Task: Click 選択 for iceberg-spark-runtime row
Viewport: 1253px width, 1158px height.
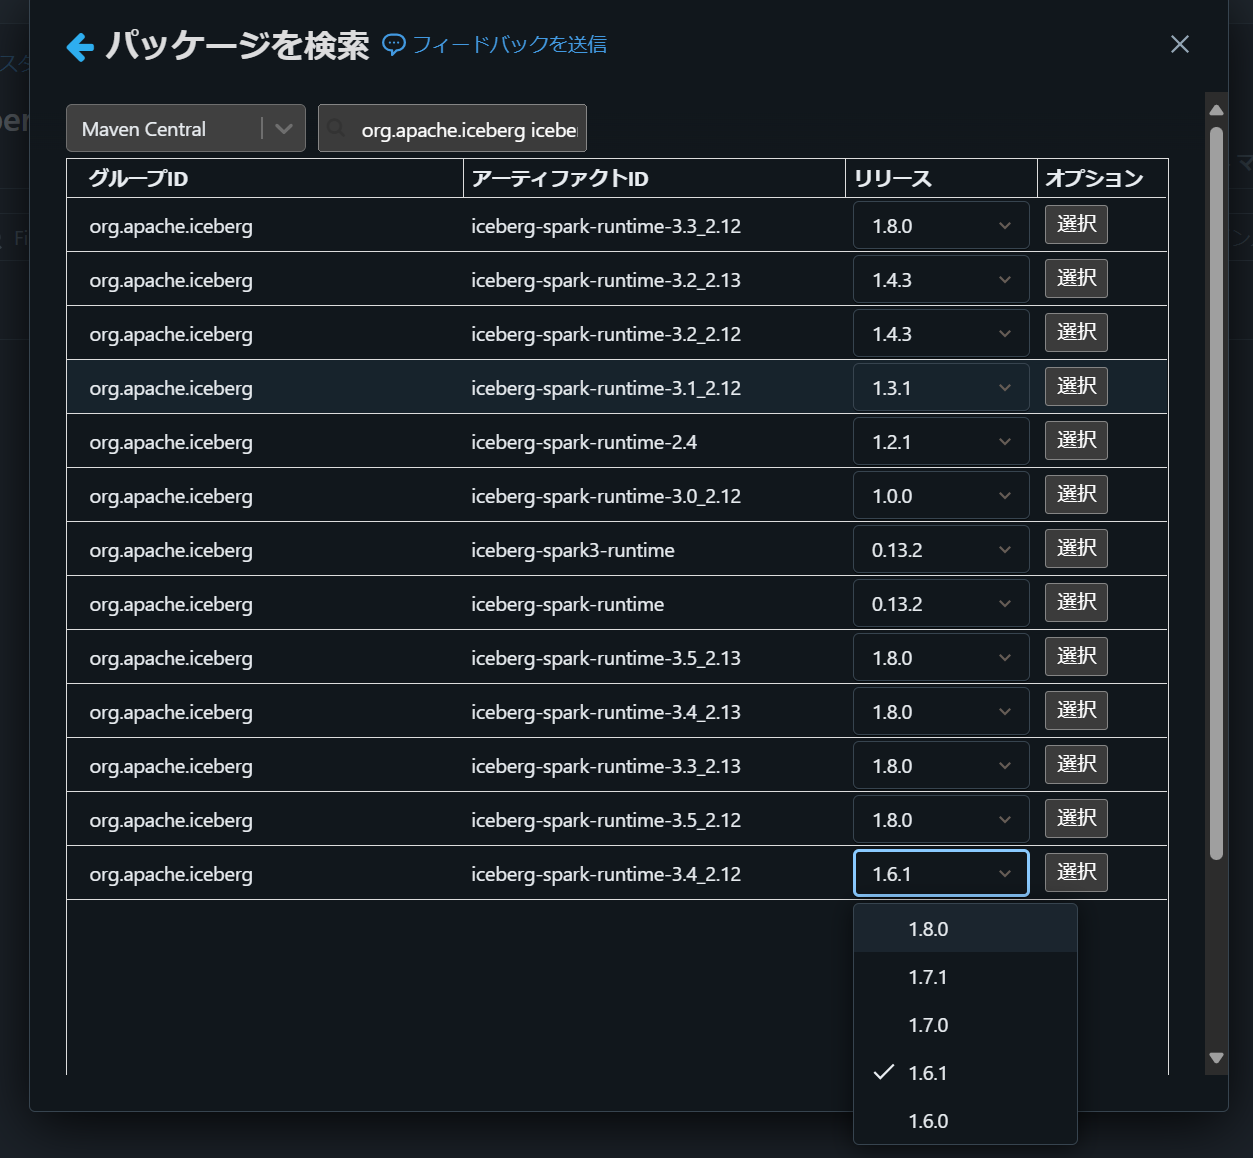Action: (x=1076, y=602)
